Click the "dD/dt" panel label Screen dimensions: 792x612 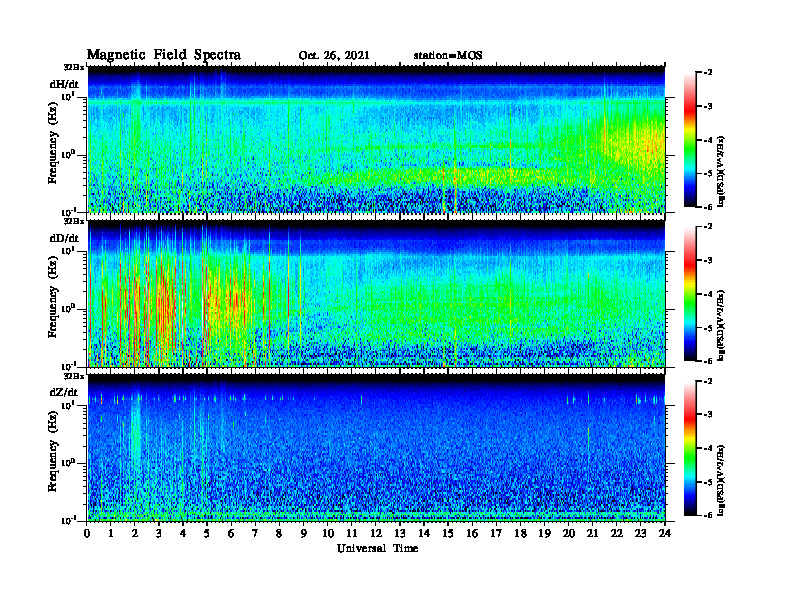click(64, 238)
